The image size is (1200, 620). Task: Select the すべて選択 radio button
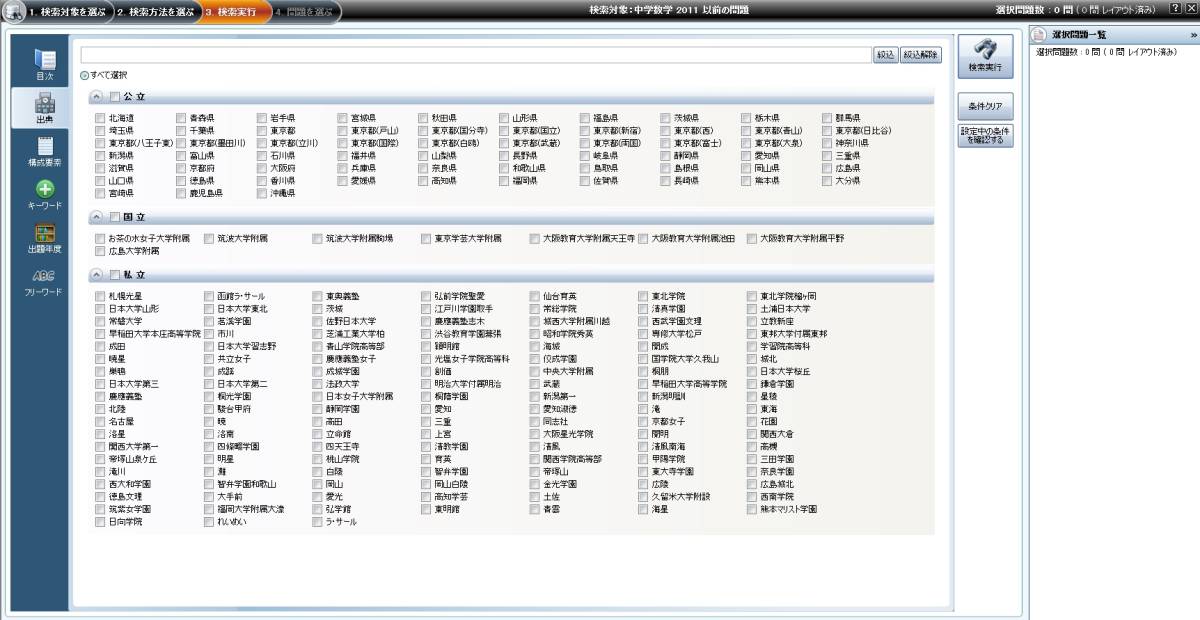[84, 75]
